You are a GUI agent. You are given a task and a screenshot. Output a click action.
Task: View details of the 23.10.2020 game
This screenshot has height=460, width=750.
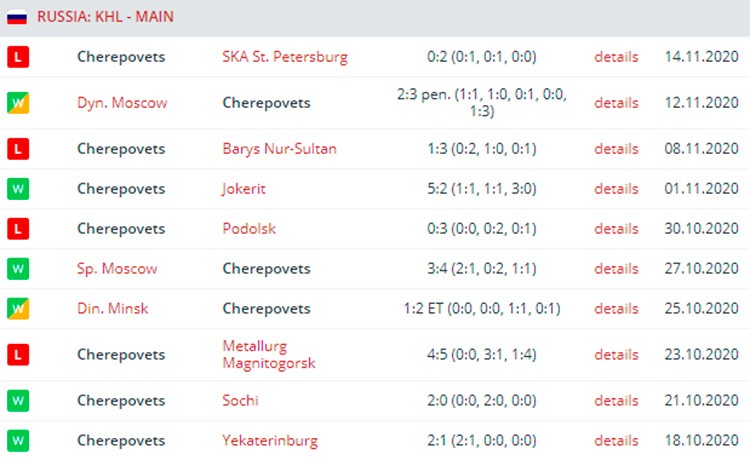(616, 355)
